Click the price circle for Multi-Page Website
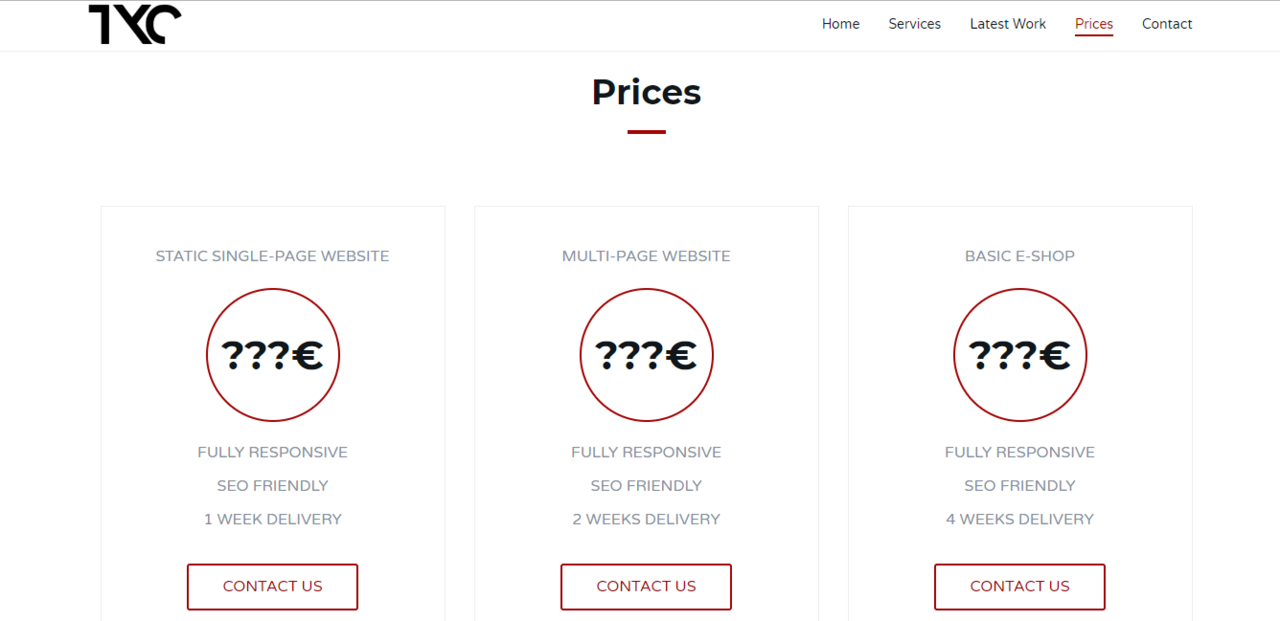The height and width of the screenshot is (621, 1280). pos(646,355)
